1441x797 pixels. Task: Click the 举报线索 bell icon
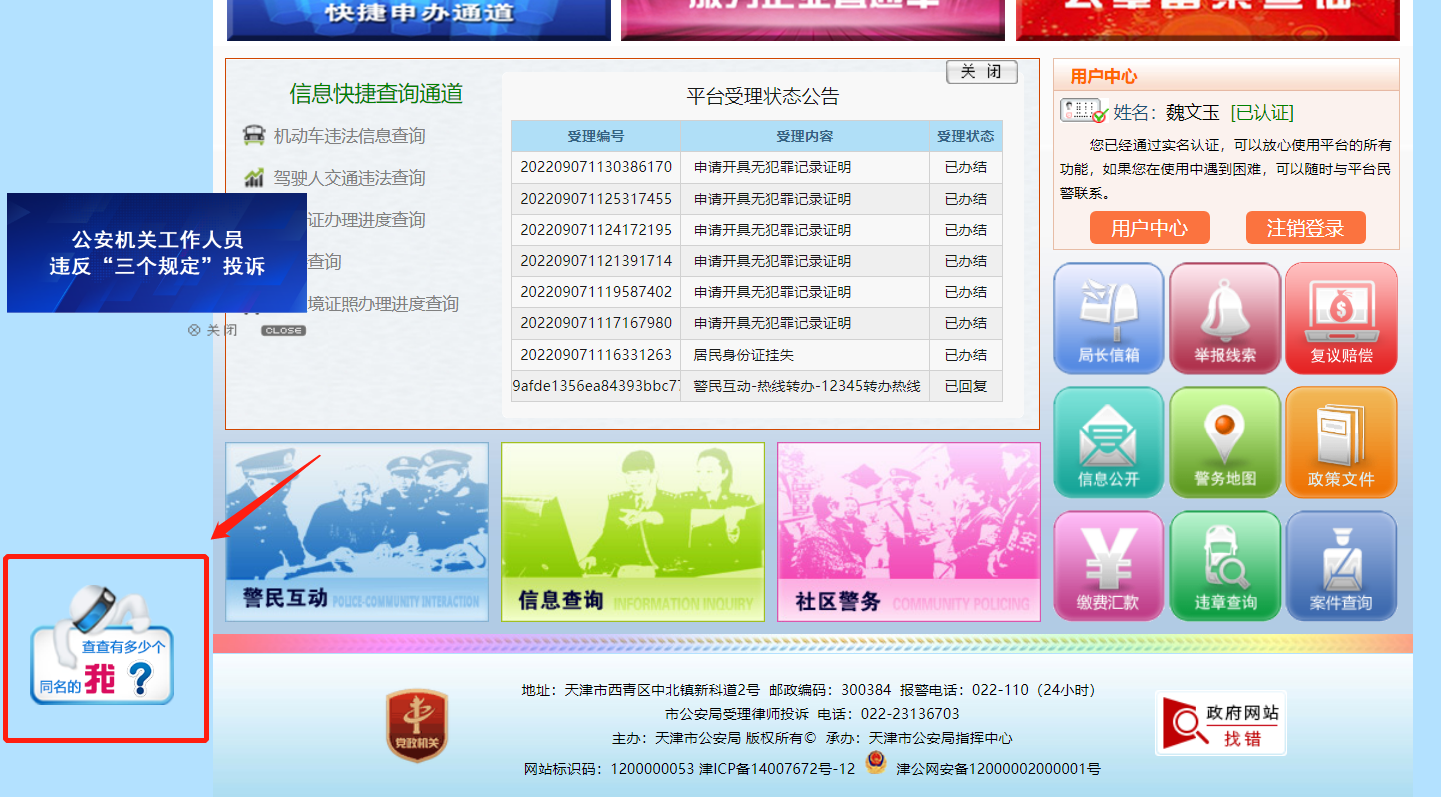click(1224, 318)
